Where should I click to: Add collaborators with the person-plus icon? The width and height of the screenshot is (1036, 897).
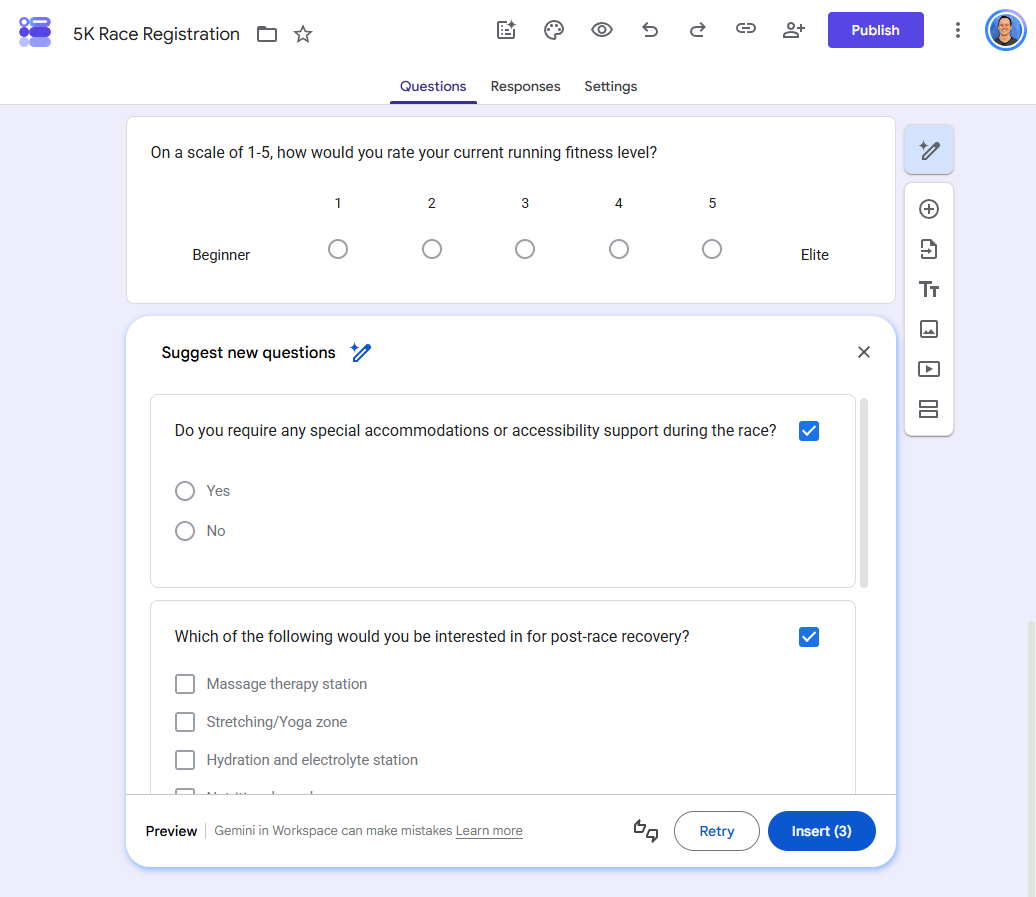tap(794, 30)
